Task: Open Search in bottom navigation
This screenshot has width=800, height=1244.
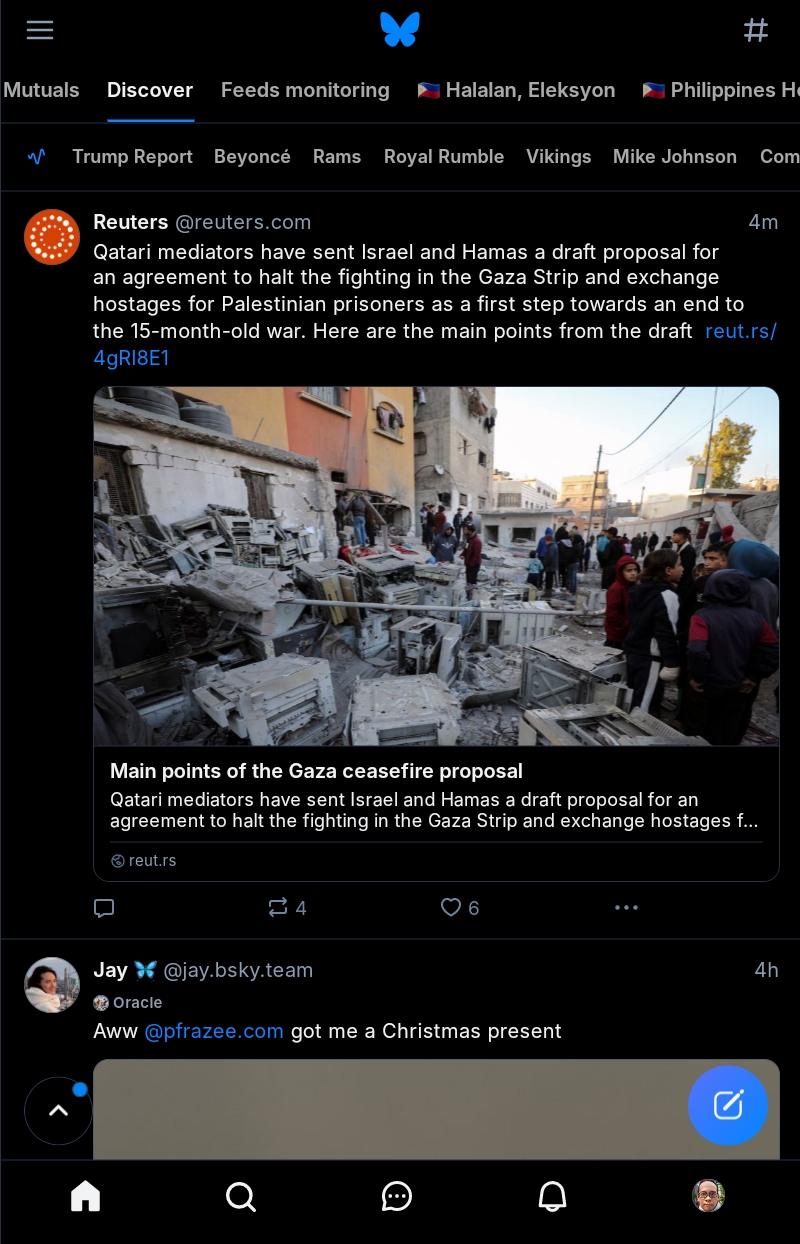Action: click(241, 1196)
